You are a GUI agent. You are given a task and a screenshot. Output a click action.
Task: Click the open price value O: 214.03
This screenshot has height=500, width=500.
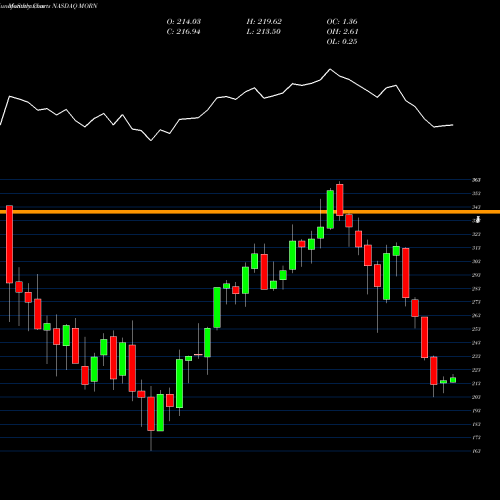tap(184, 22)
